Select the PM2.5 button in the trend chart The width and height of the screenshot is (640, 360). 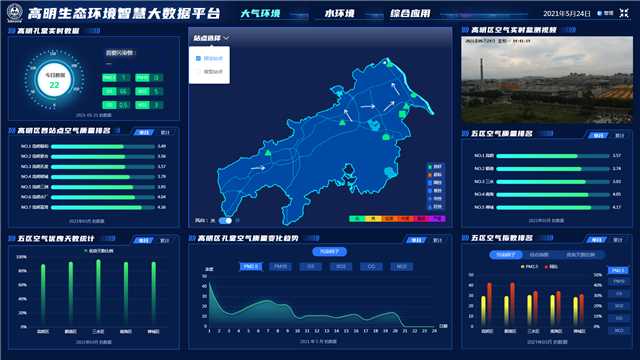pos(251,267)
